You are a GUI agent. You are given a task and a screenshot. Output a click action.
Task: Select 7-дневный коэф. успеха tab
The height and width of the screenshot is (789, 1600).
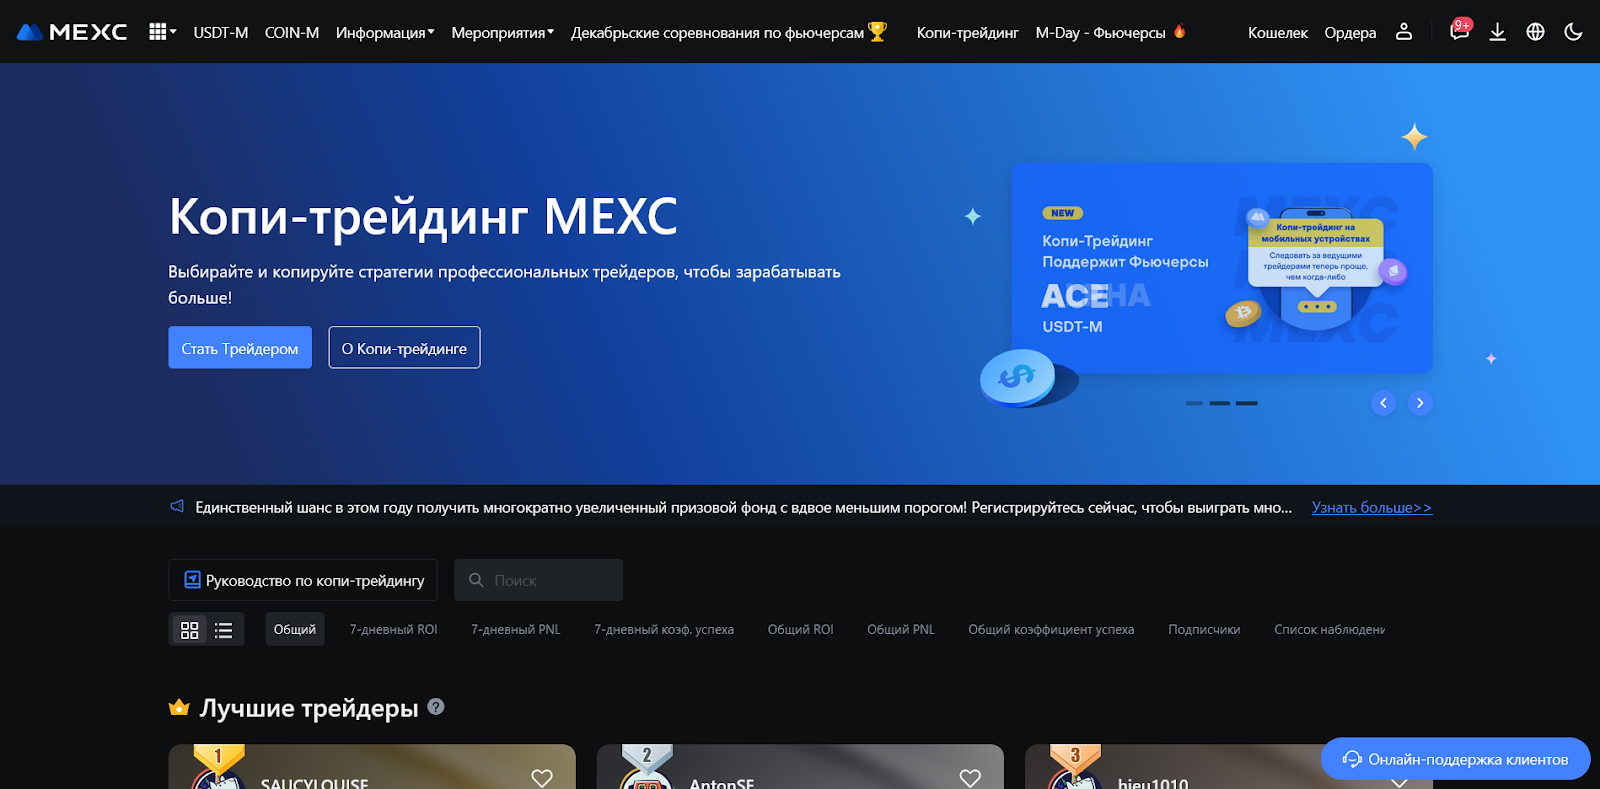click(x=664, y=630)
